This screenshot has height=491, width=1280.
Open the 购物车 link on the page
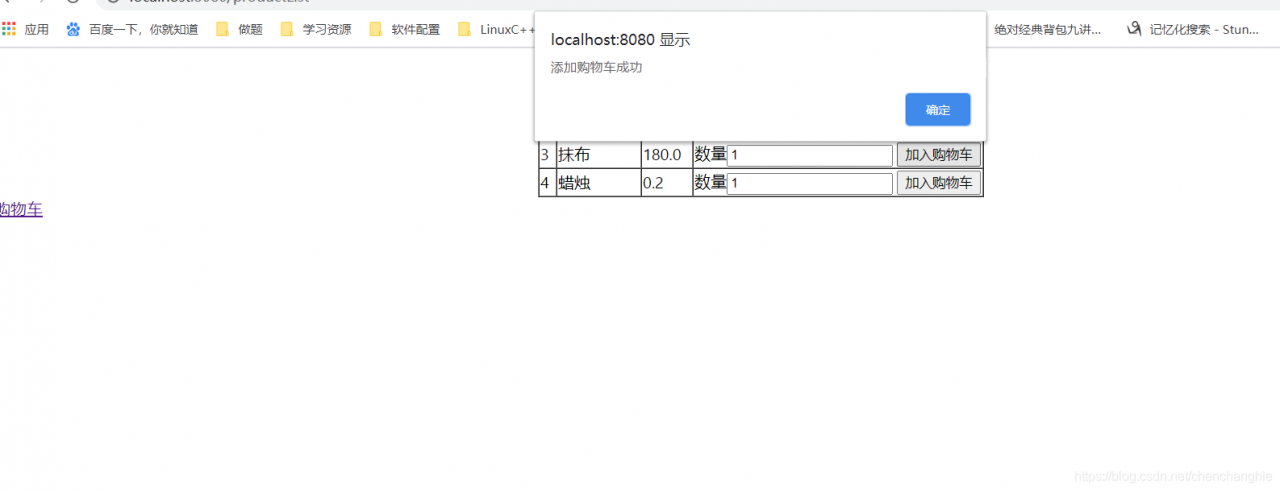21,209
